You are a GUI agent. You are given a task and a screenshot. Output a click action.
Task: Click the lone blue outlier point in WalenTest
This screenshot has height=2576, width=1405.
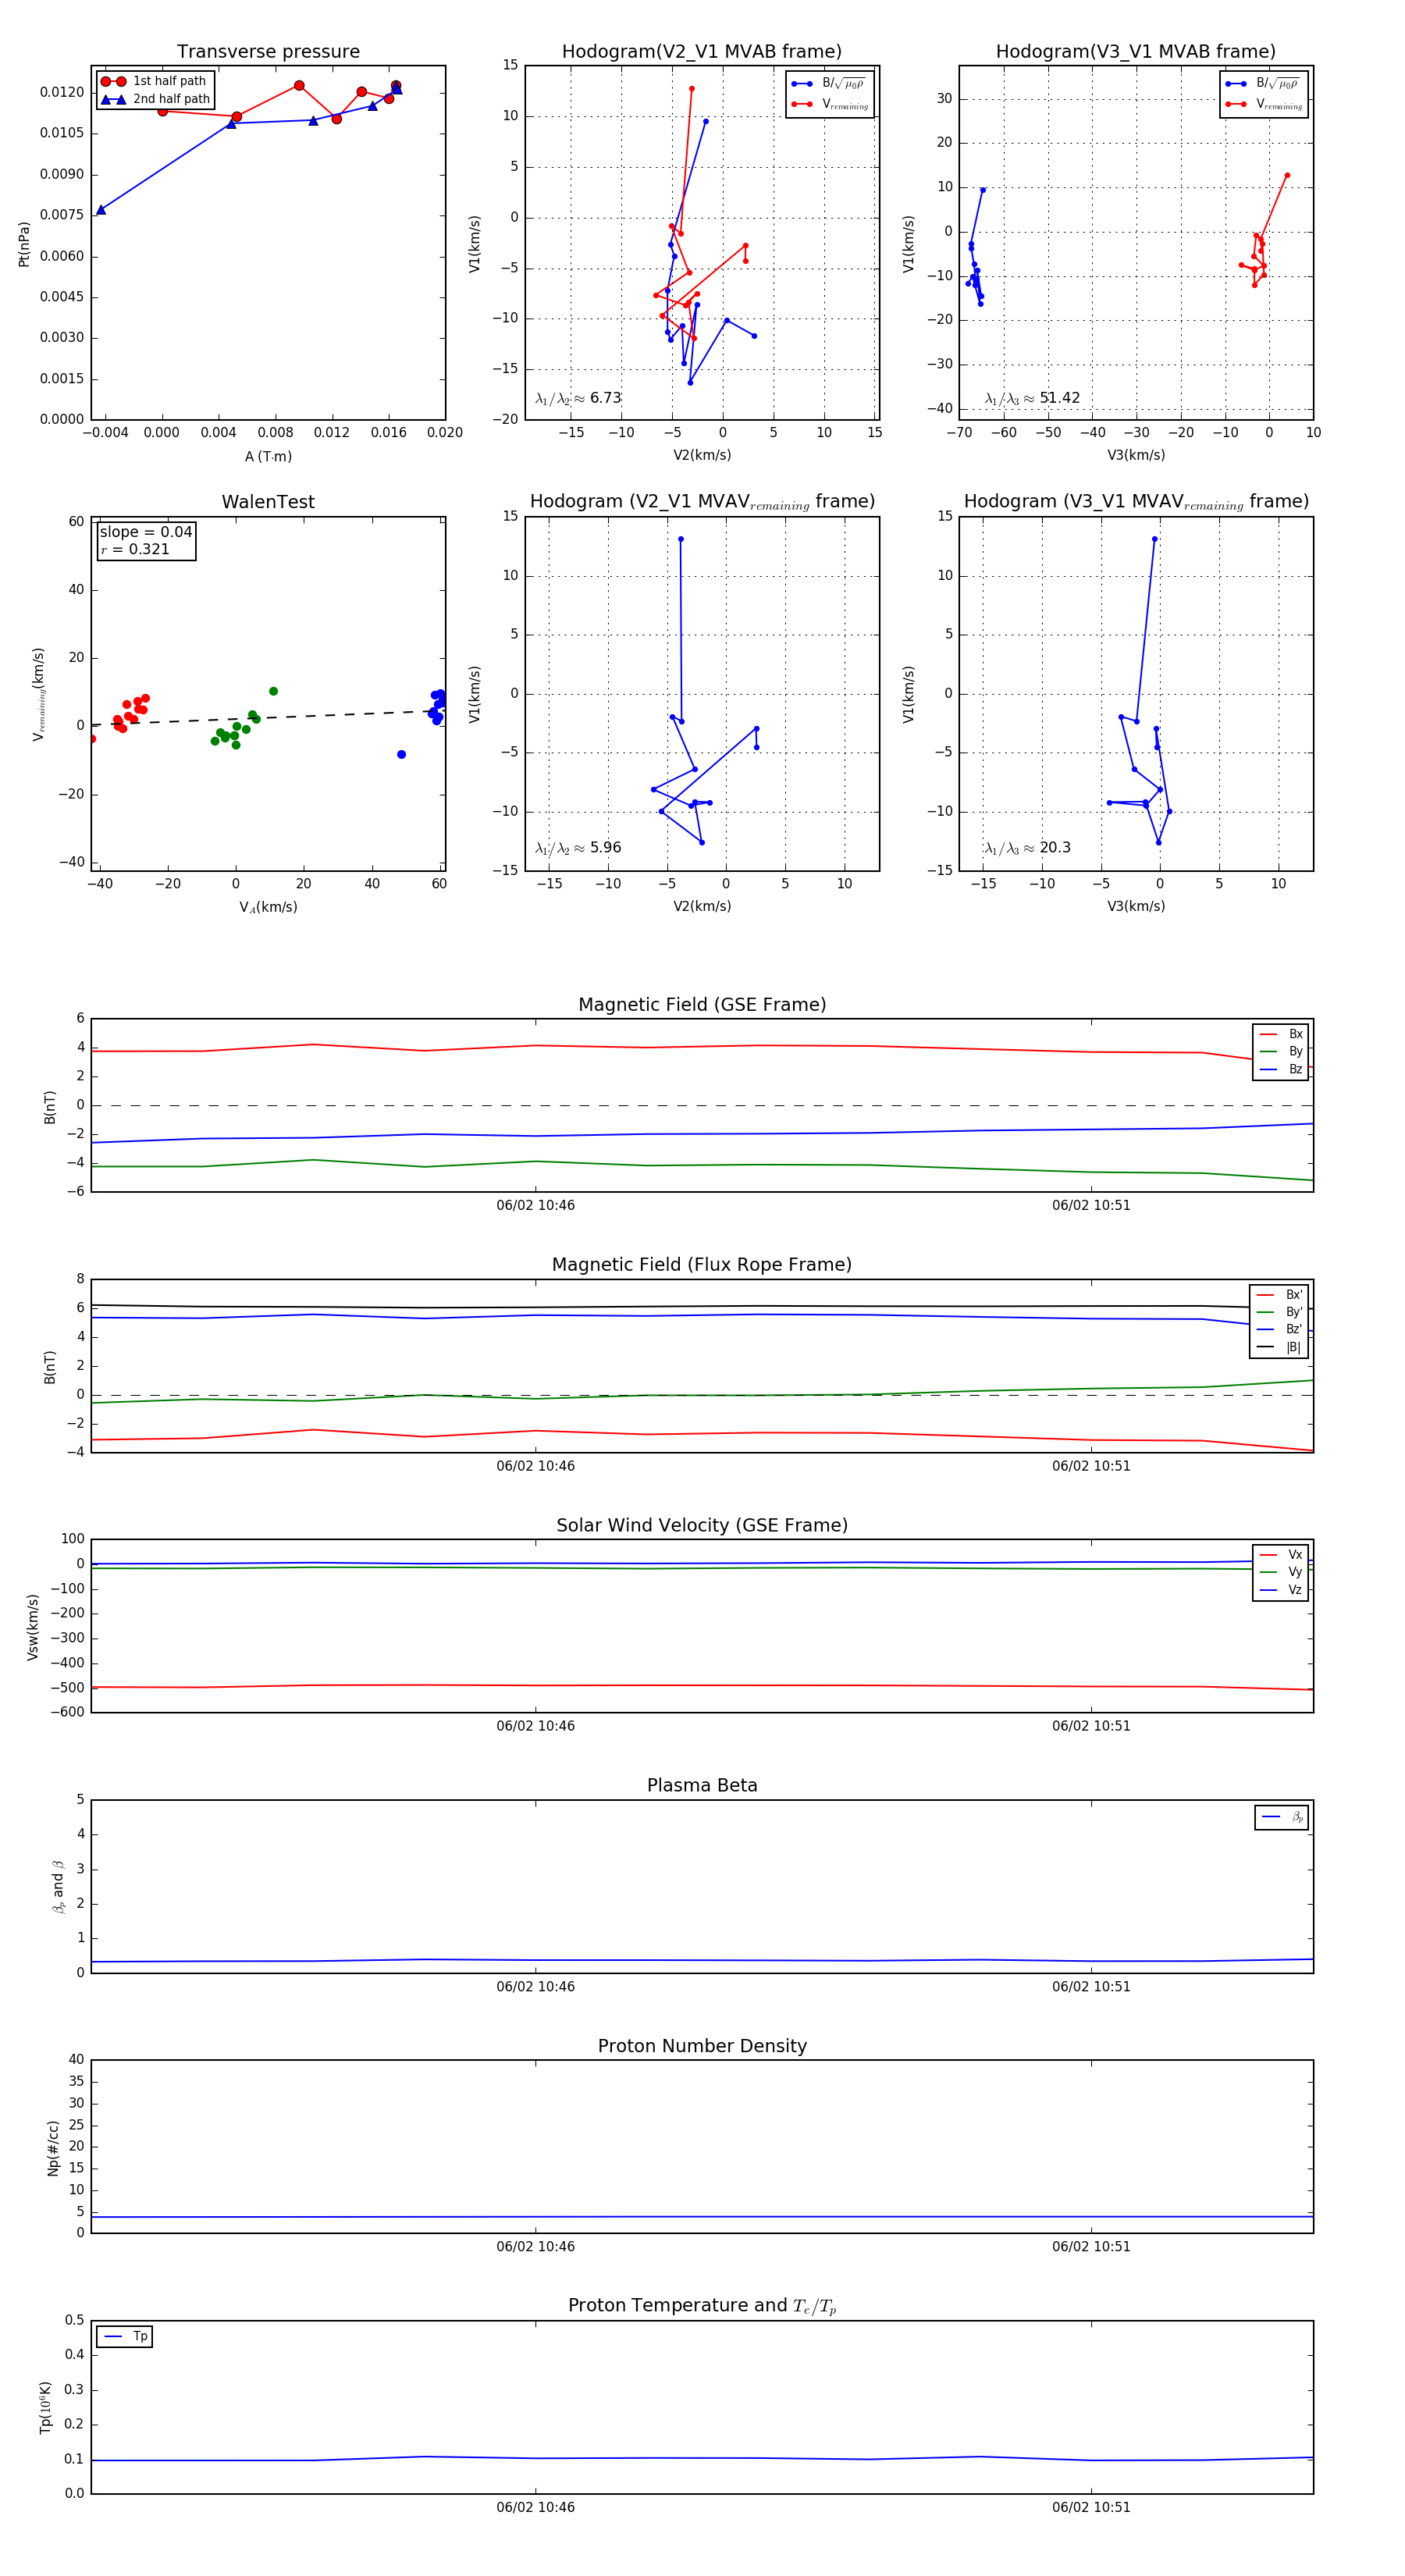tap(401, 755)
